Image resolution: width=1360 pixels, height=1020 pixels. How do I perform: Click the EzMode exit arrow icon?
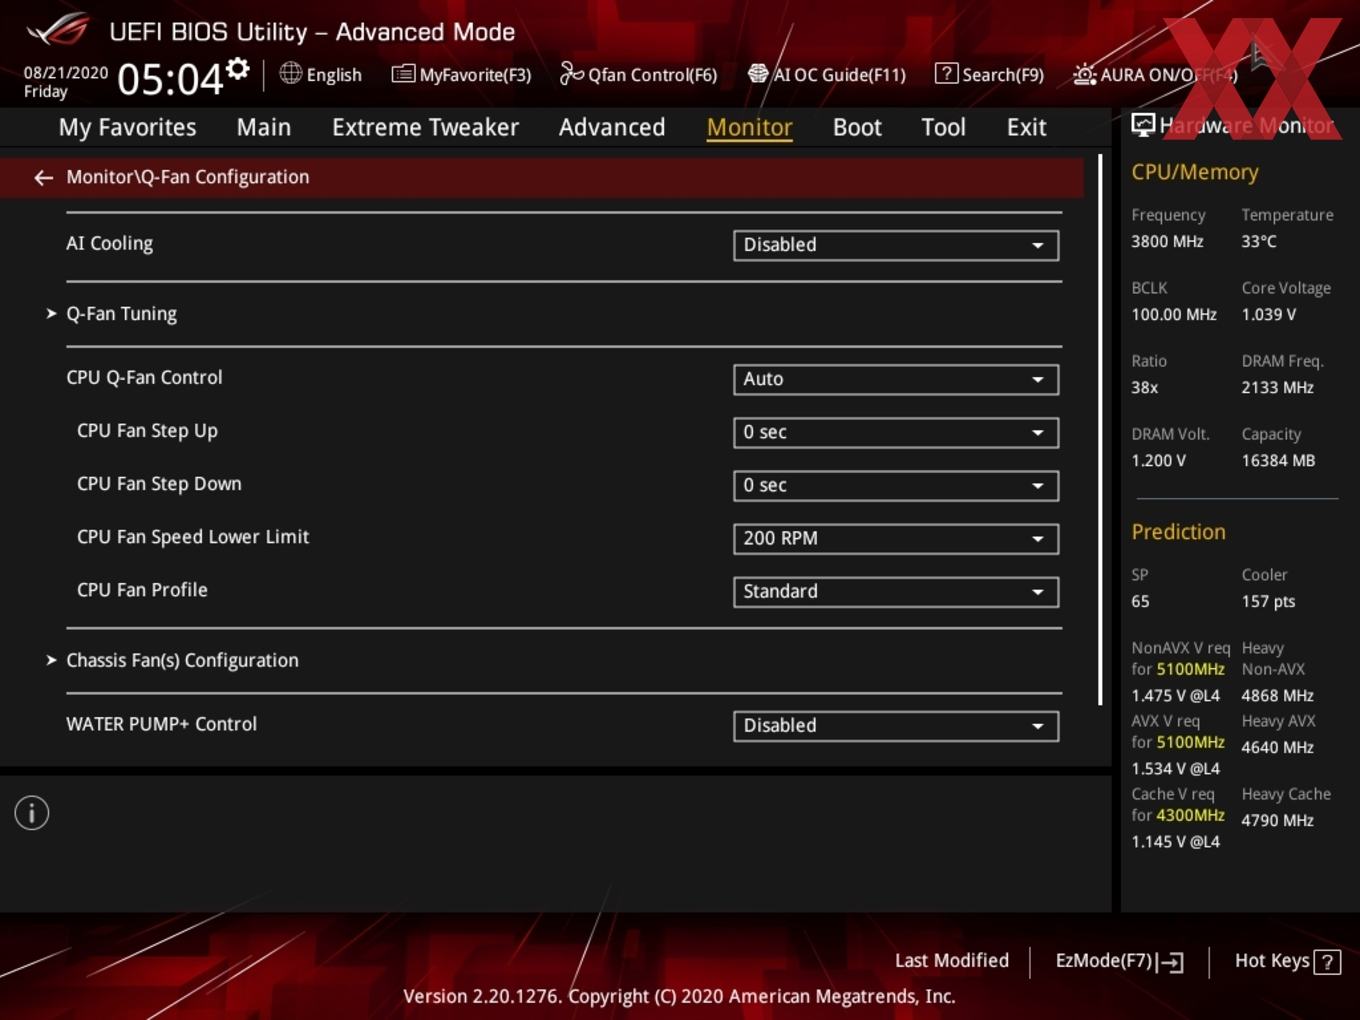click(1172, 962)
